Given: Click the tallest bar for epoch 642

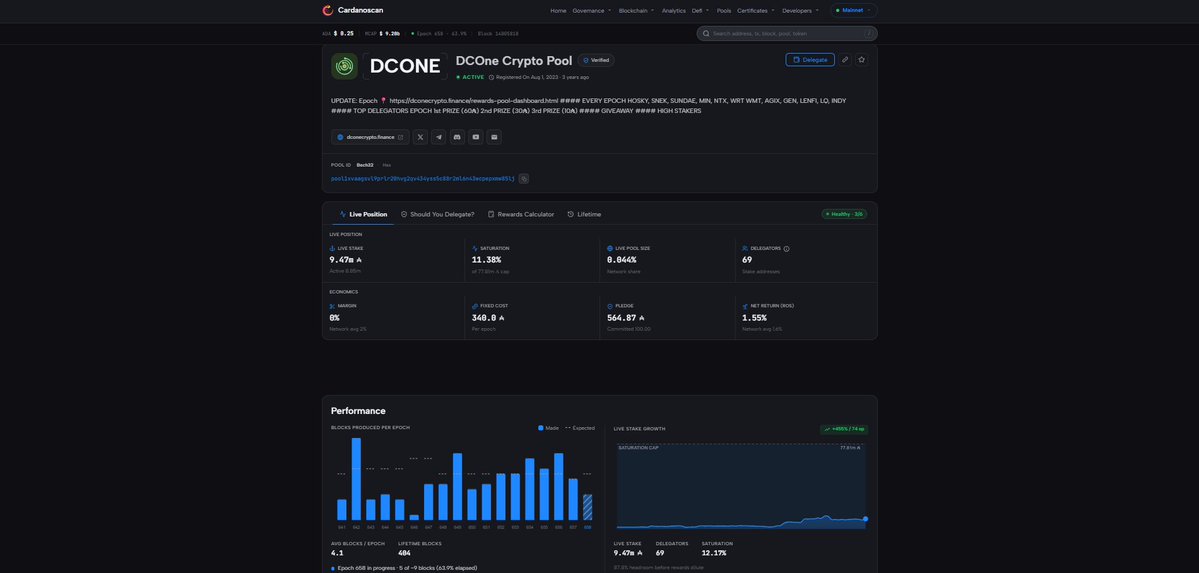Looking at the screenshot, I should coord(356,479).
